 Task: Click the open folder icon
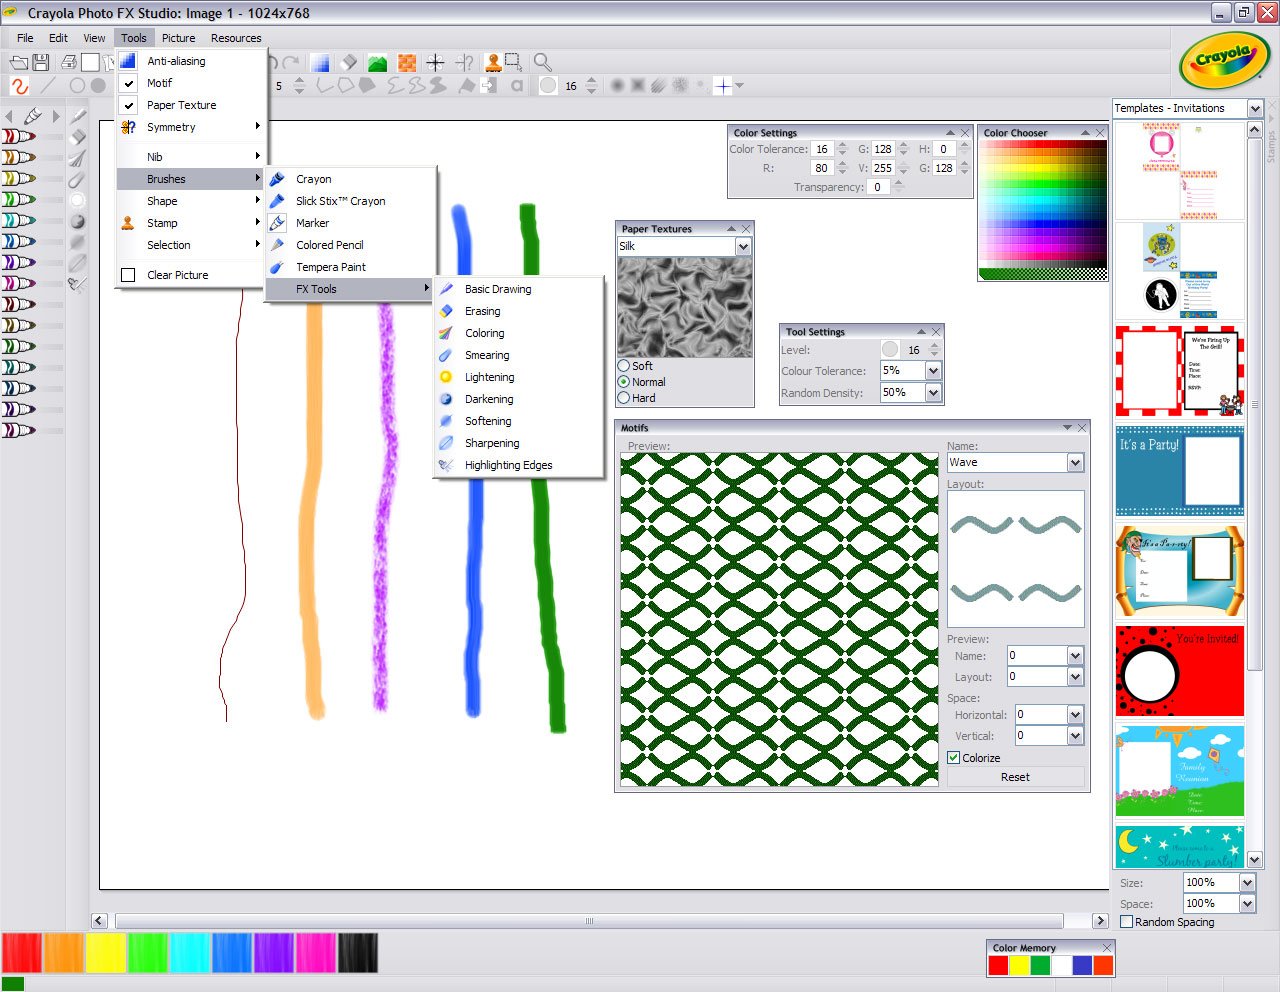point(18,62)
